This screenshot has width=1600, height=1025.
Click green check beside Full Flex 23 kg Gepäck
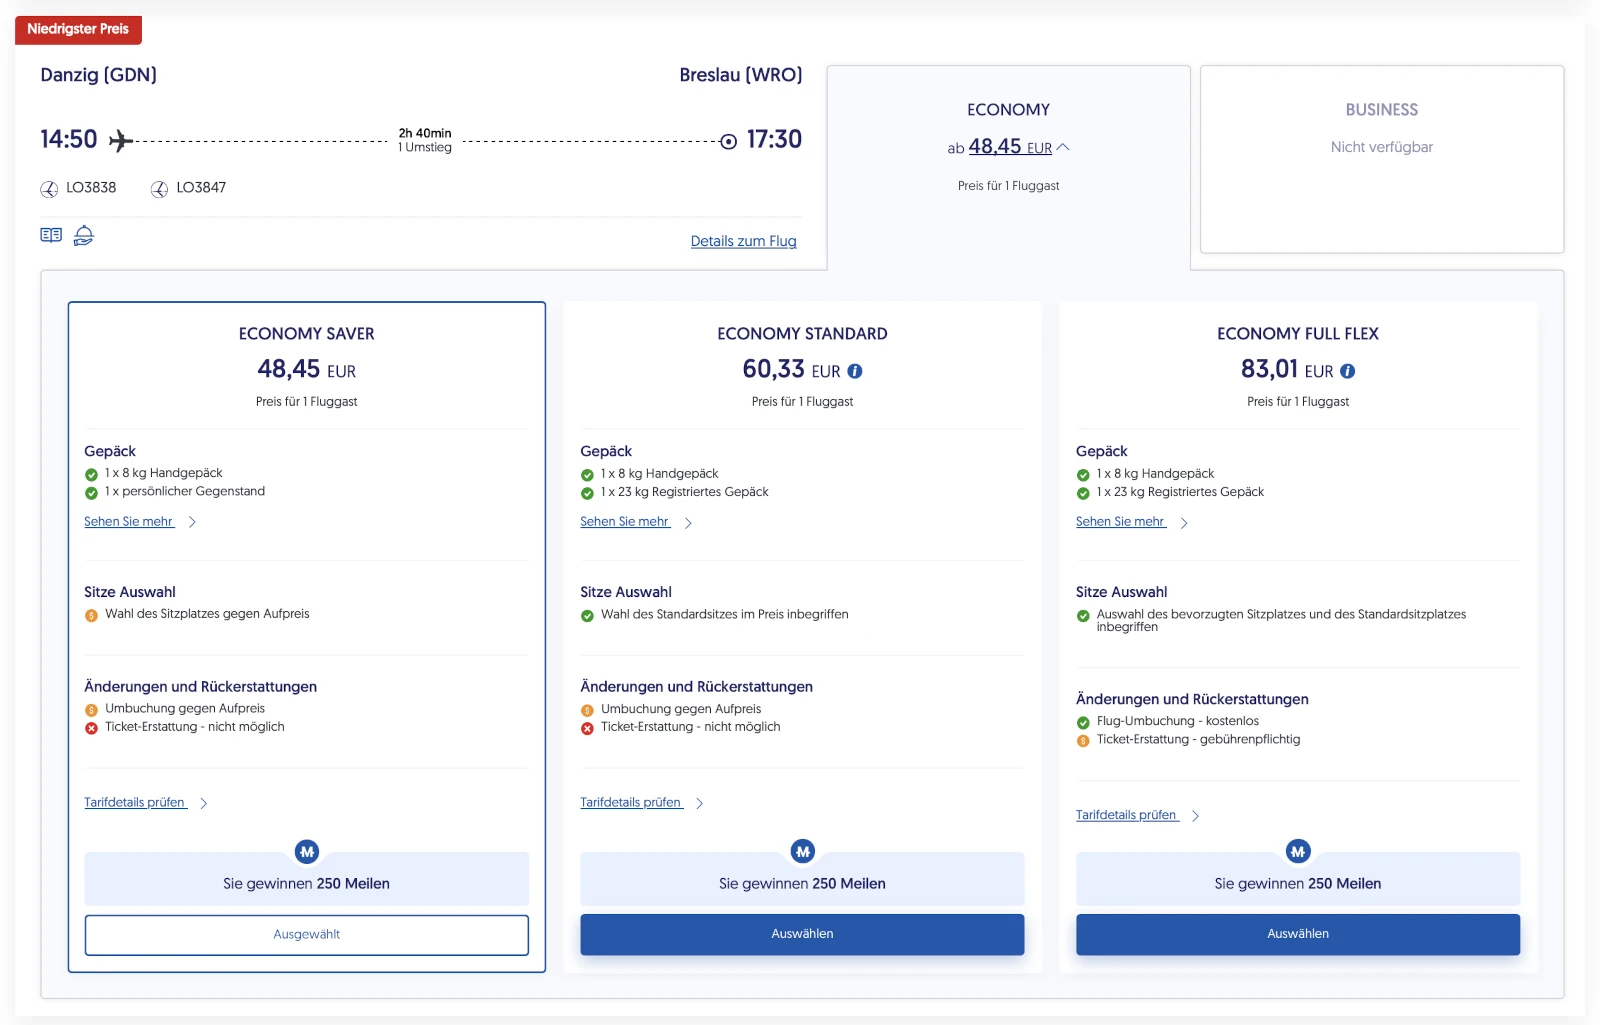[x=1083, y=494]
